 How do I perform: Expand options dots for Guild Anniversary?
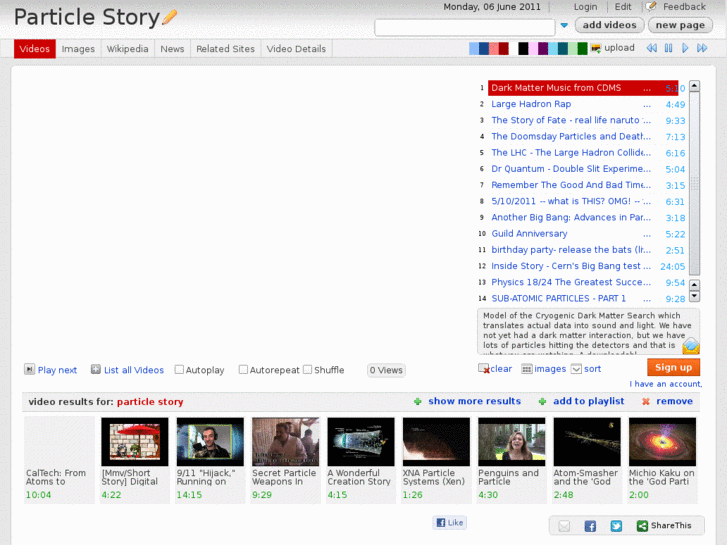(647, 236)
